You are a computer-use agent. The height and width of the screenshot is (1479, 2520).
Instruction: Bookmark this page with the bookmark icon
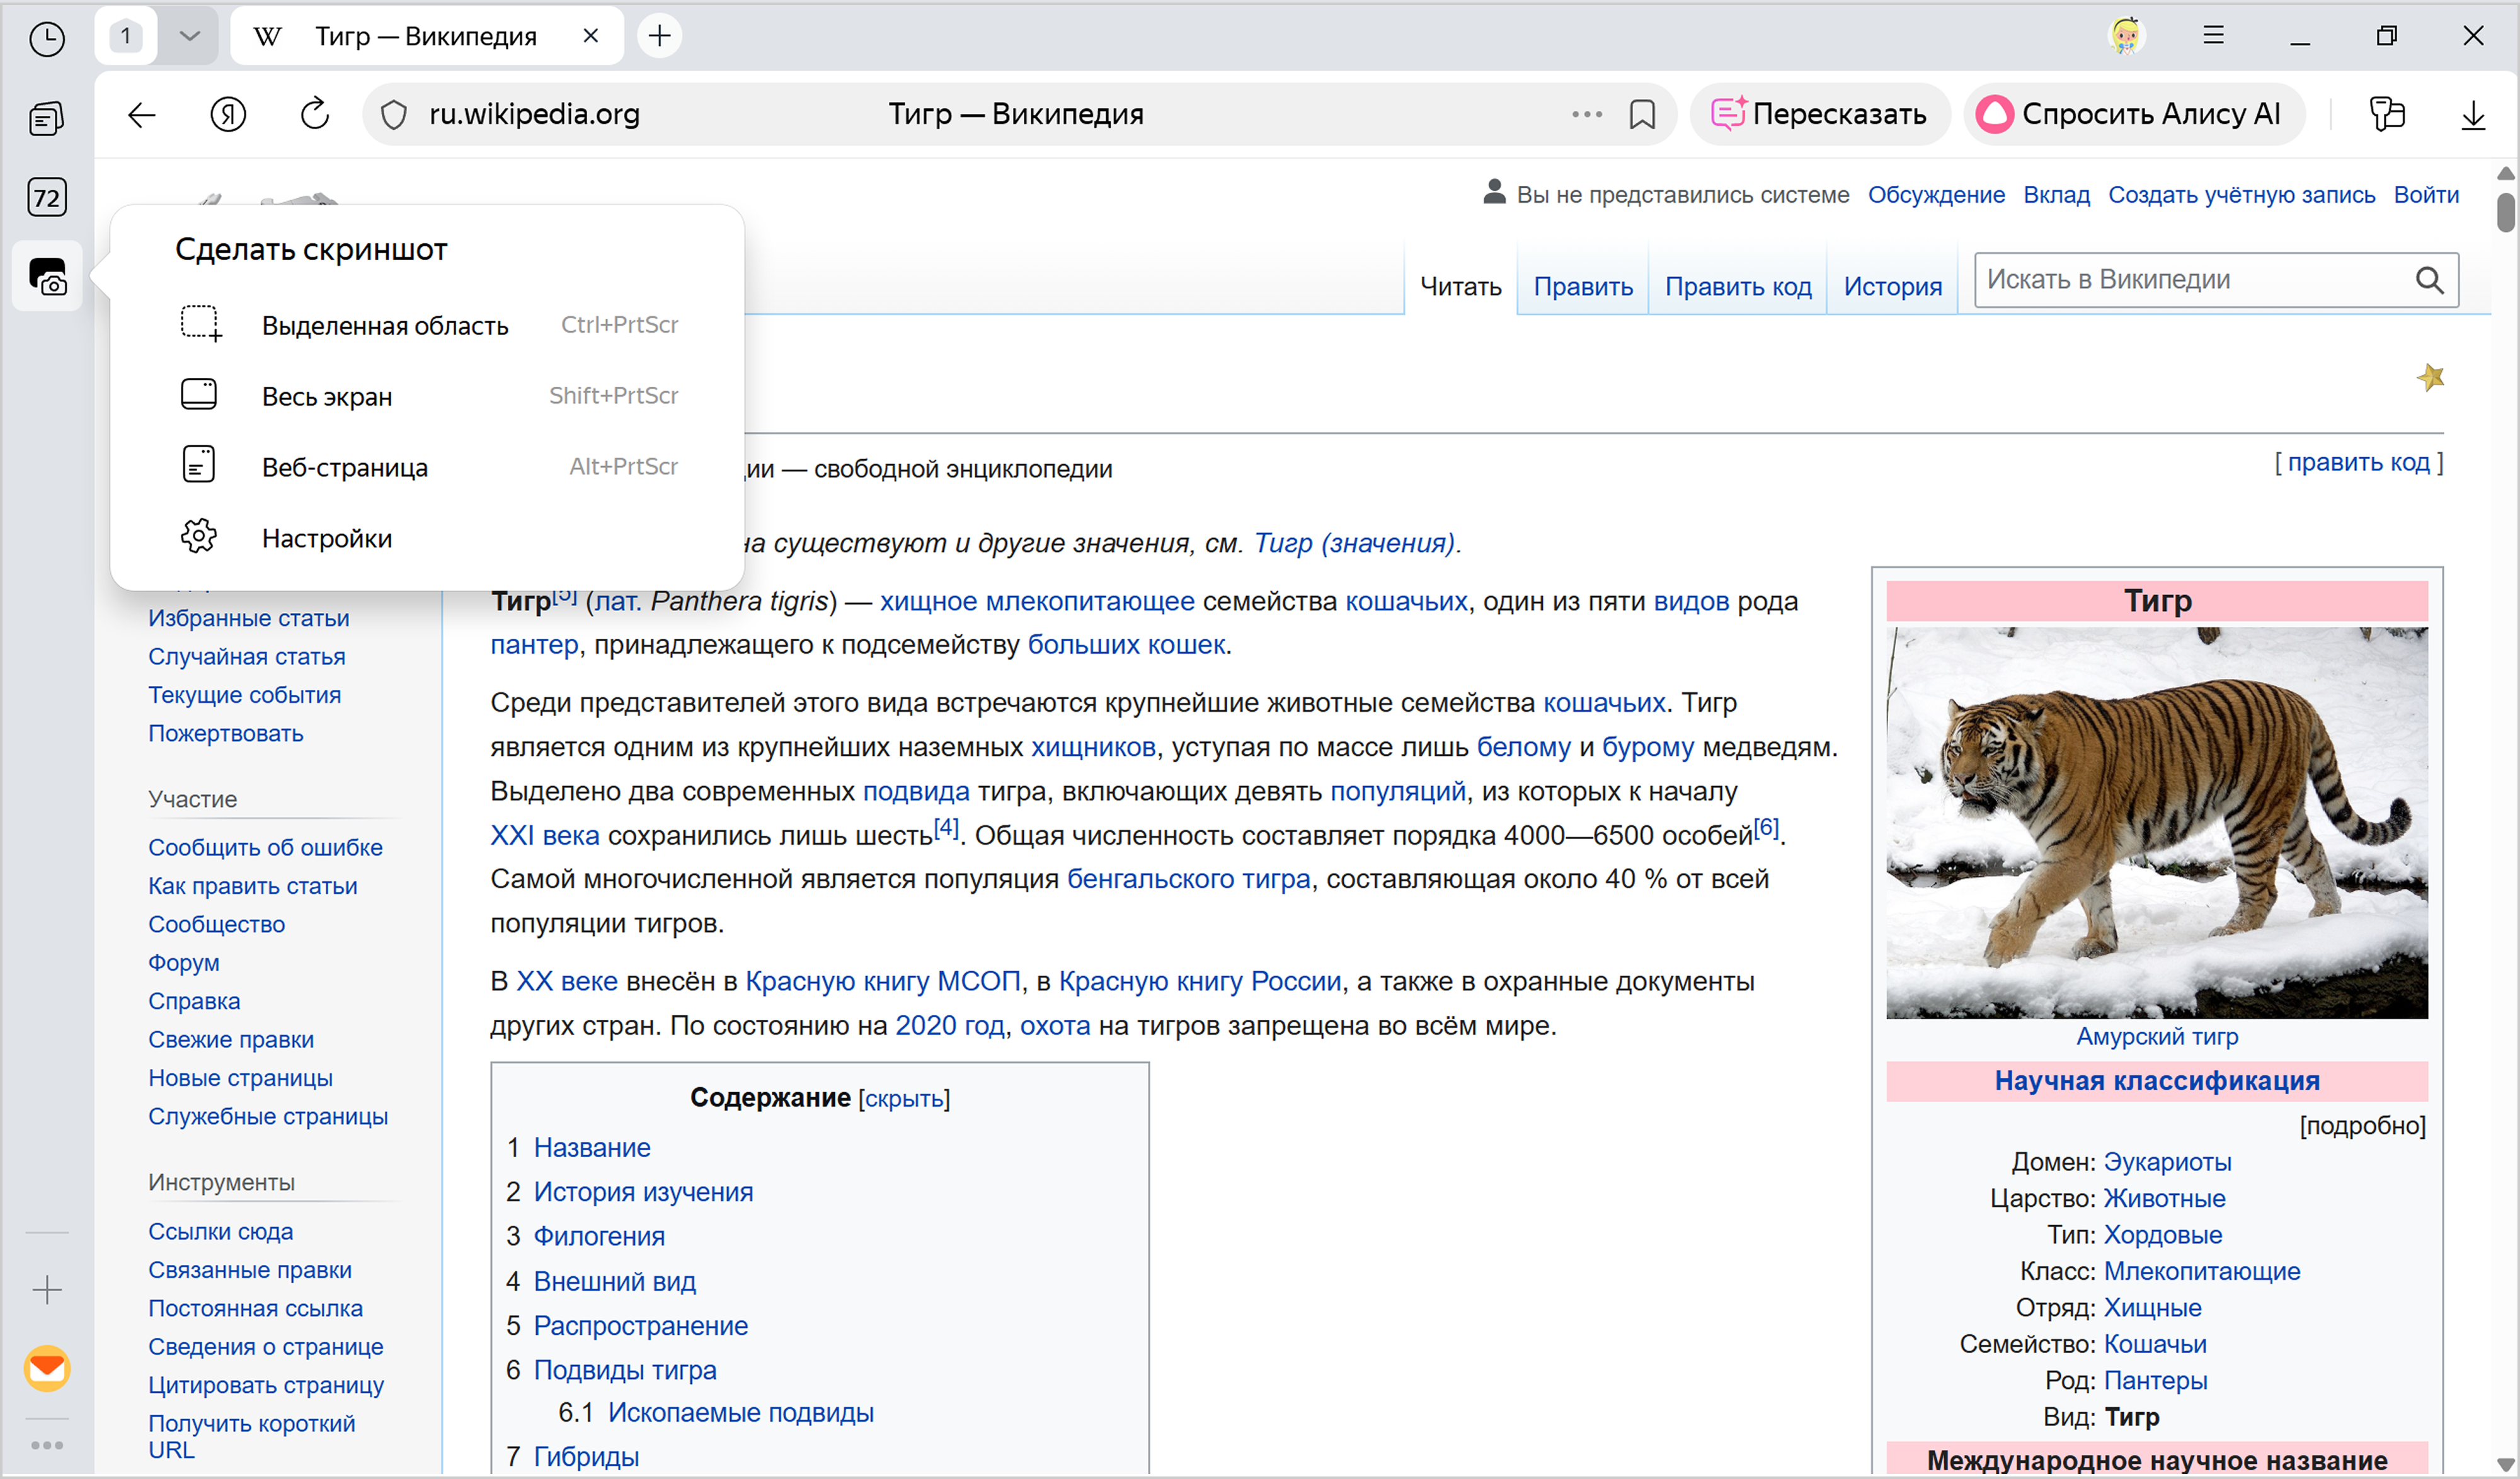(x=1642, y=114)
